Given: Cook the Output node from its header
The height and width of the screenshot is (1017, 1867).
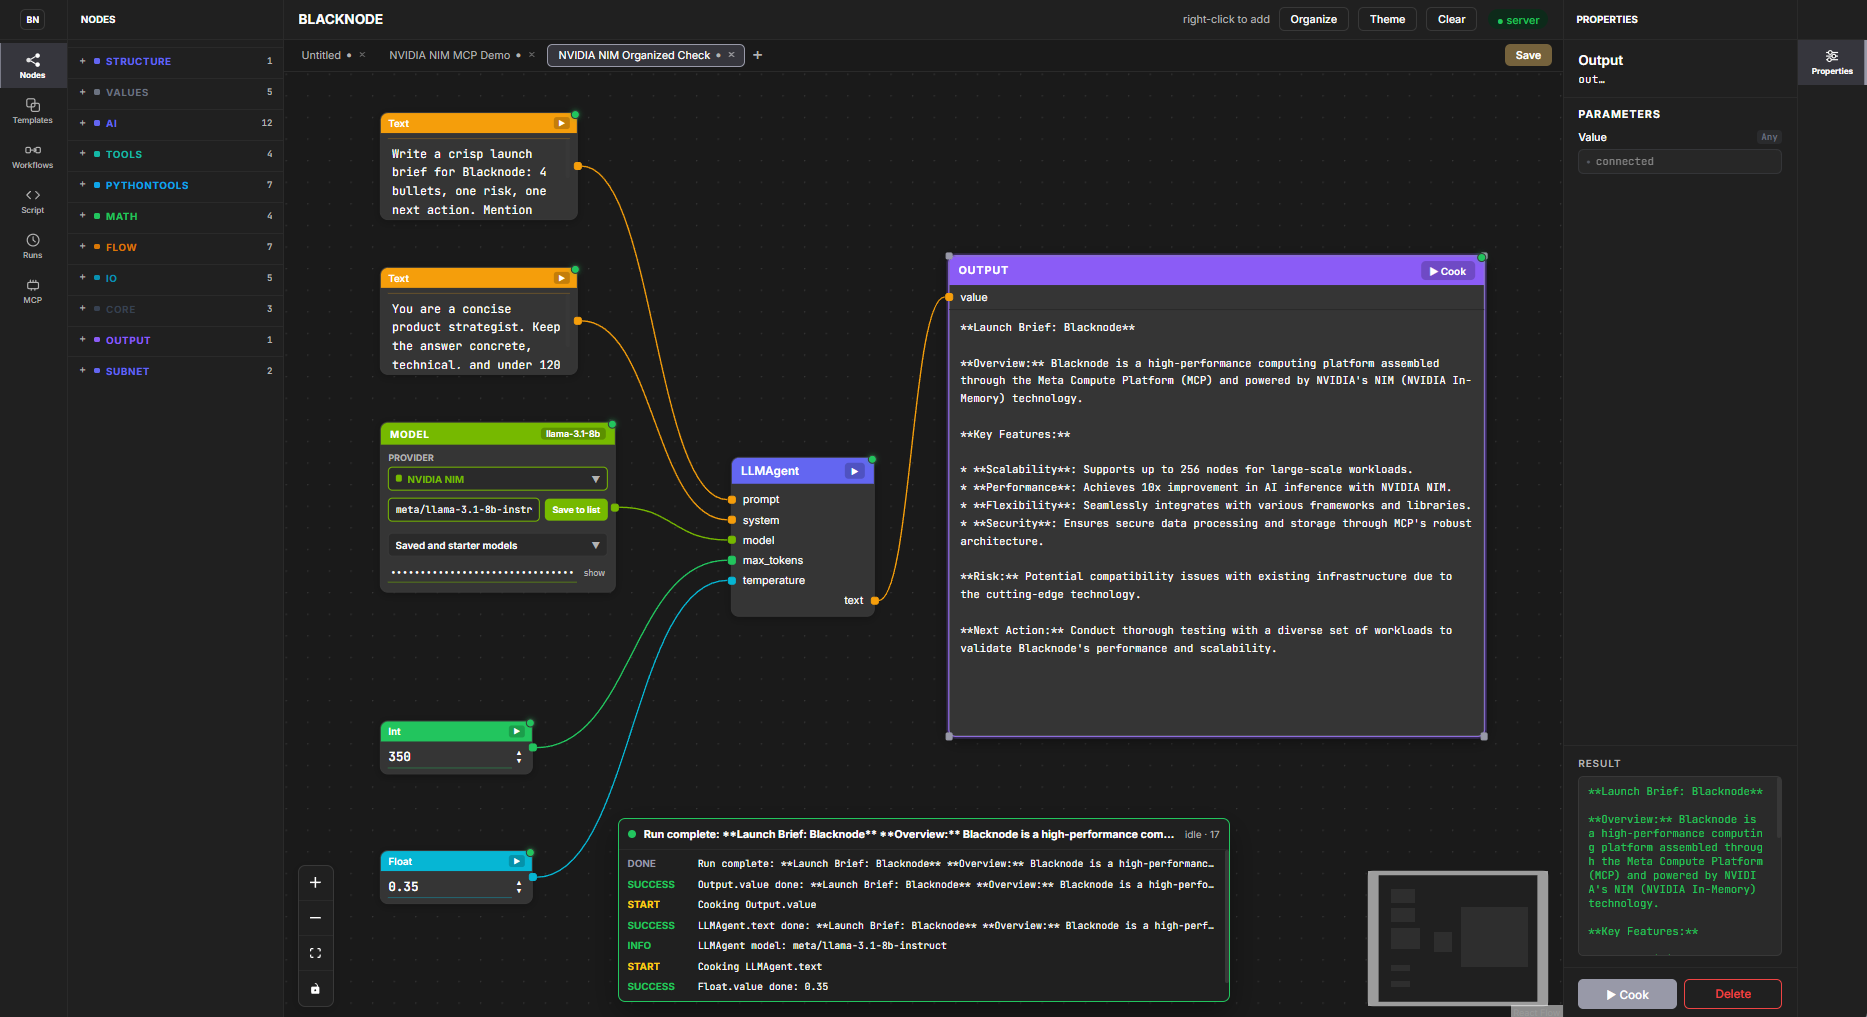Looking at the screenshot, I should tap(1447, 271).
